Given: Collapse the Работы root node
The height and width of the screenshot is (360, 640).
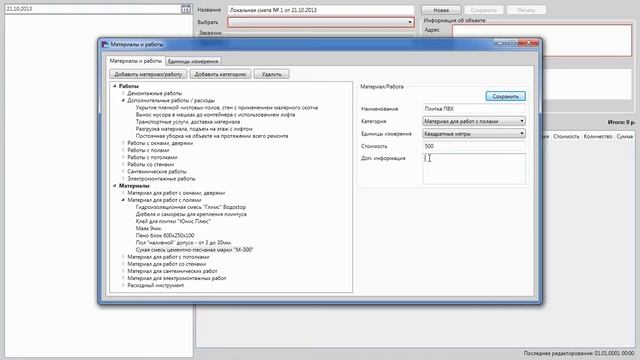Looking at the screenshot, I should 115,86.
